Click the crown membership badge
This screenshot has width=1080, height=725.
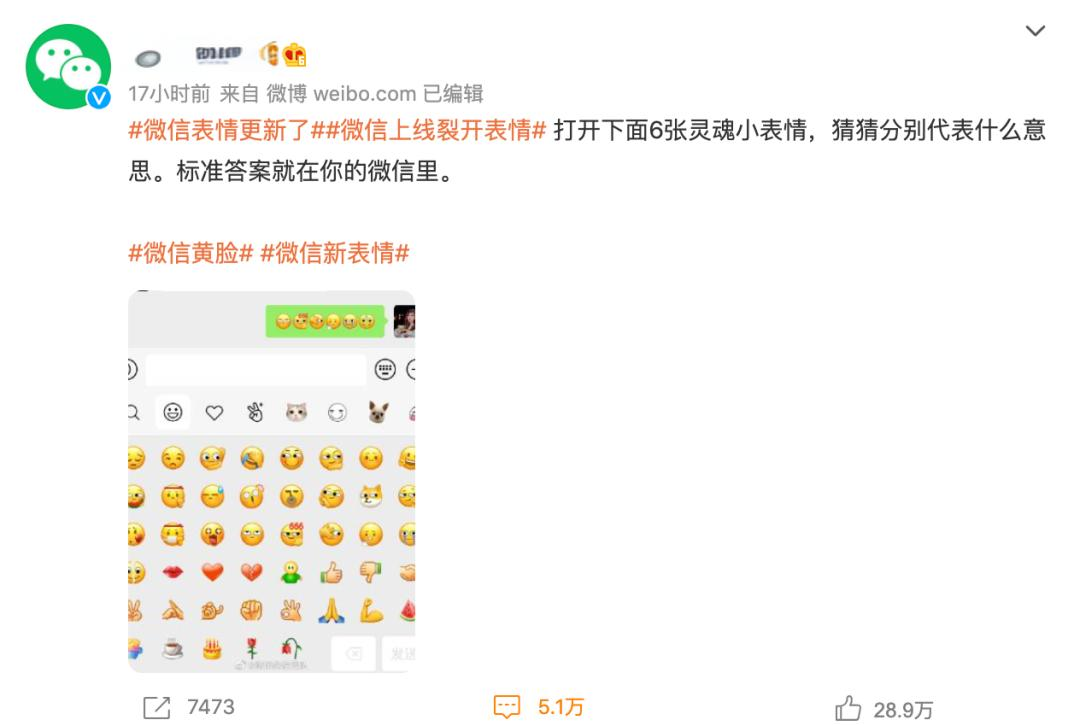point(294,54)
